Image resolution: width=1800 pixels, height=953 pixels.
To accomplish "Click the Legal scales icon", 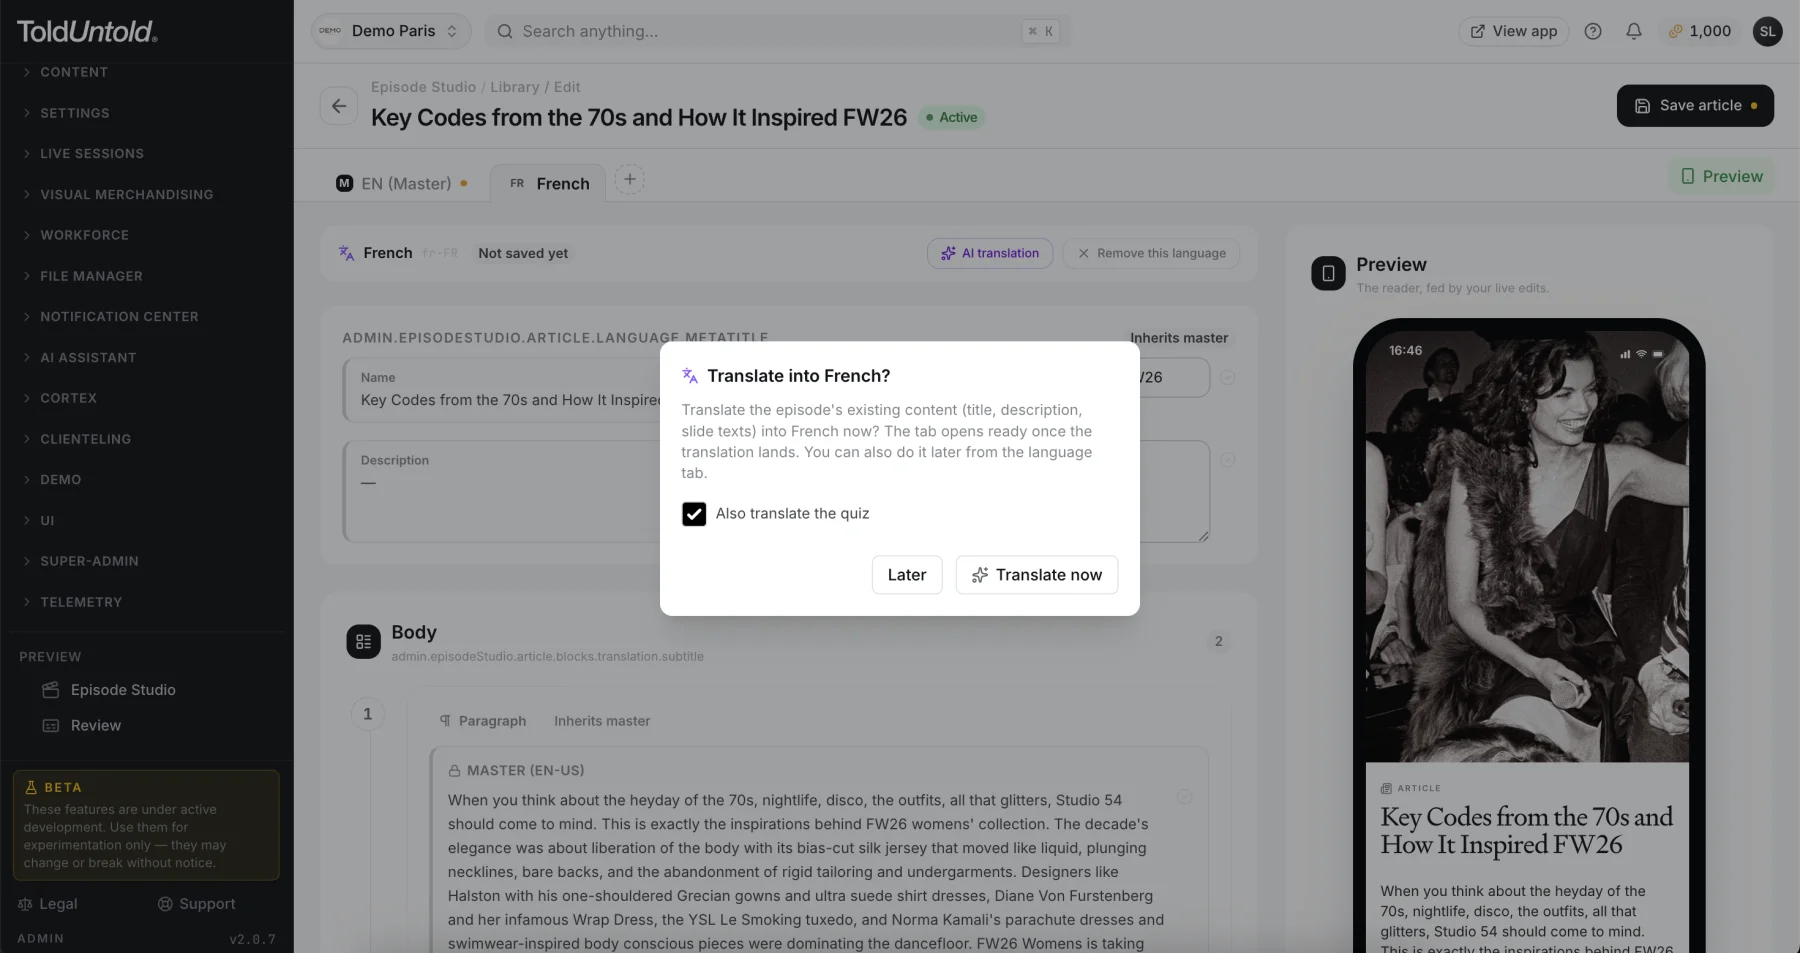I will click(x=25, y=904).
